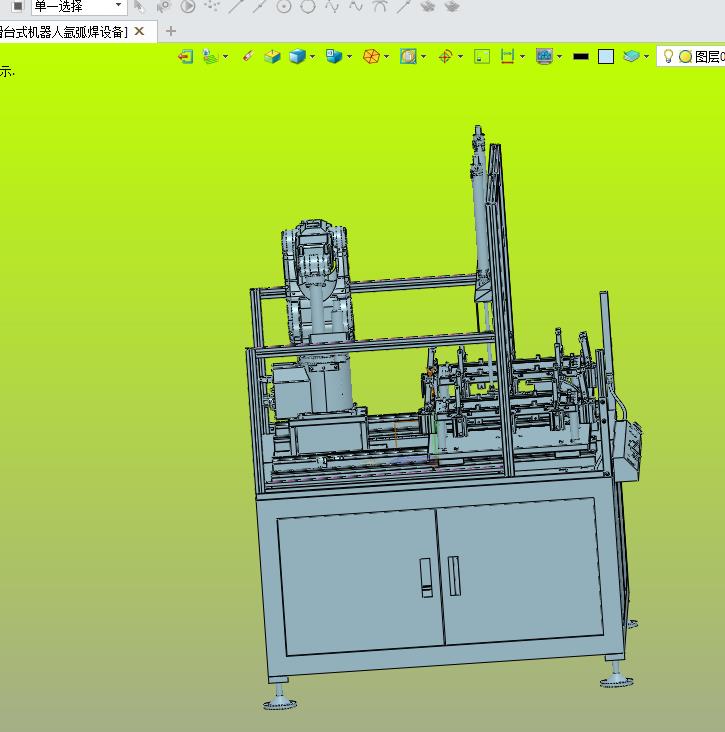Click the dimension measure icon

(507, 57)
